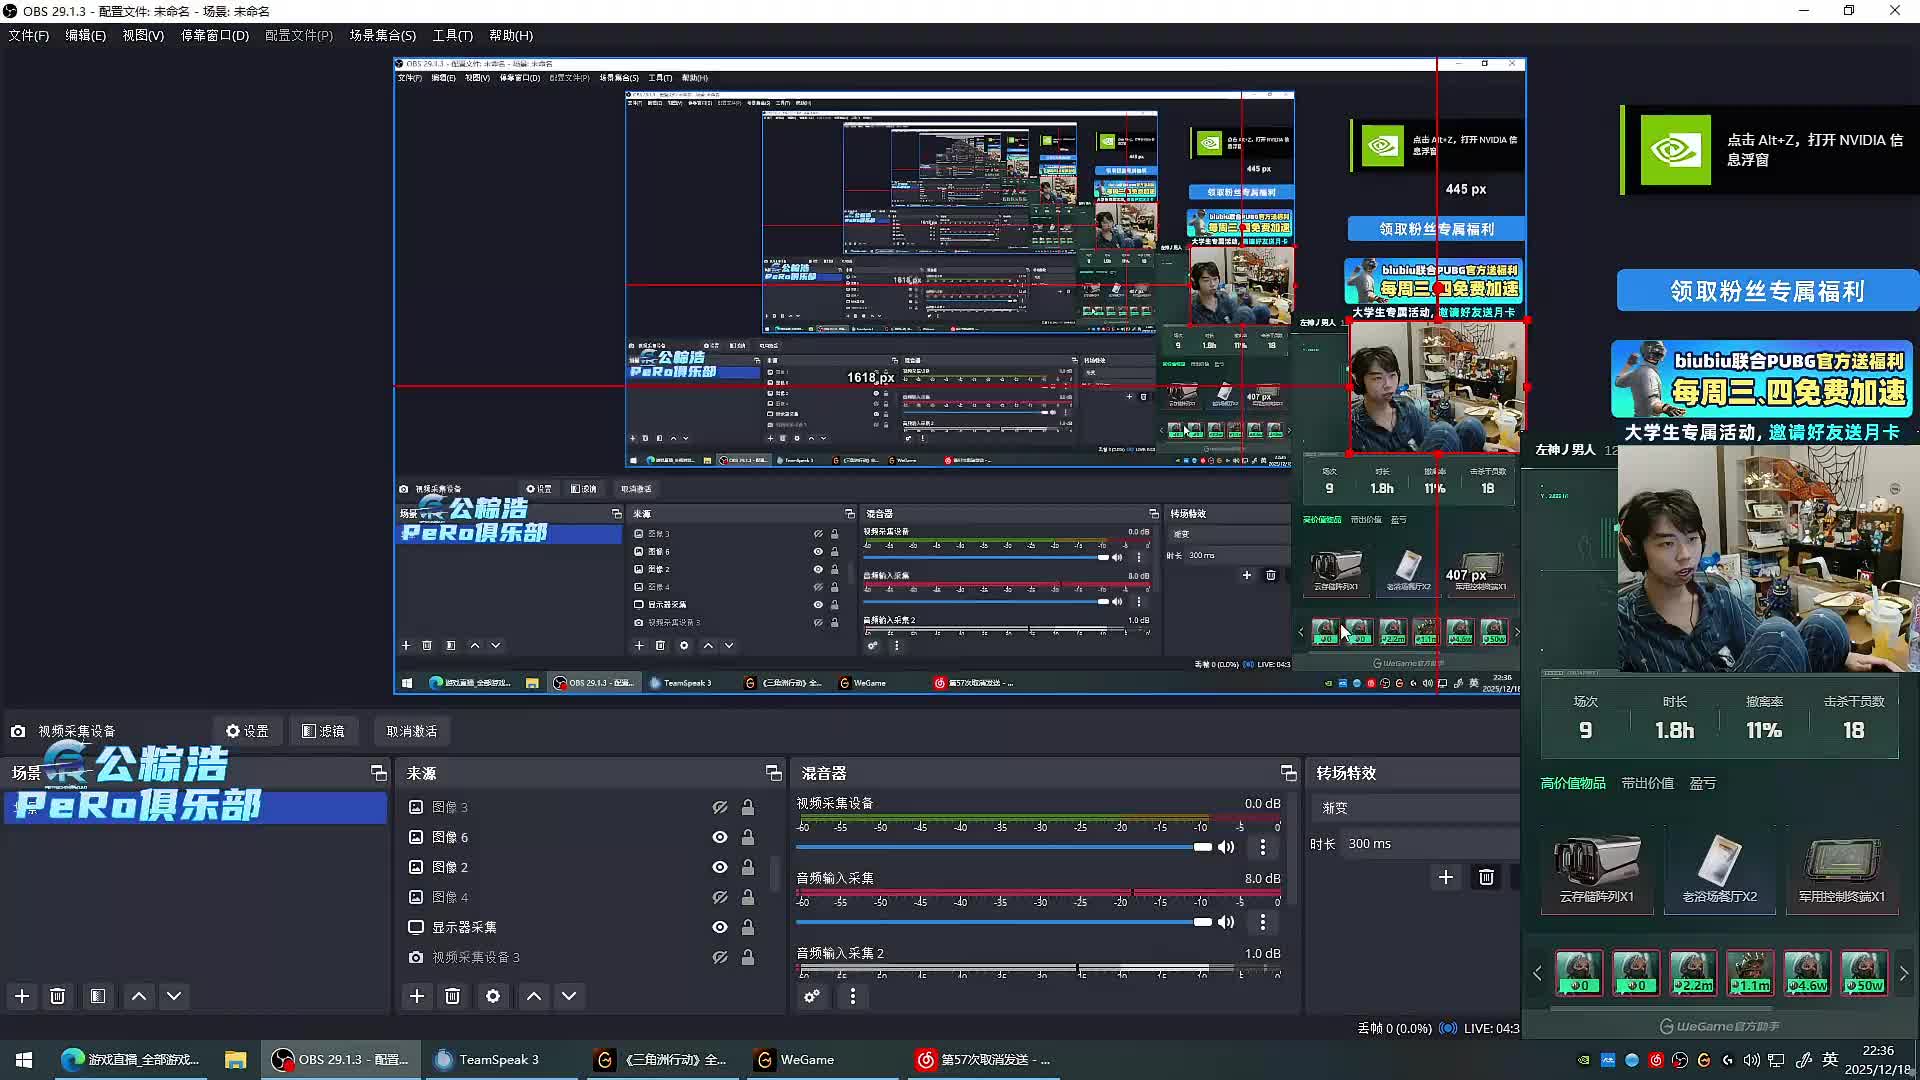Open mixer three-dot menu at panel bottom
The height and width of the screenshot is (1080, 1920).
pyautogui.click(x=853, y=996)
